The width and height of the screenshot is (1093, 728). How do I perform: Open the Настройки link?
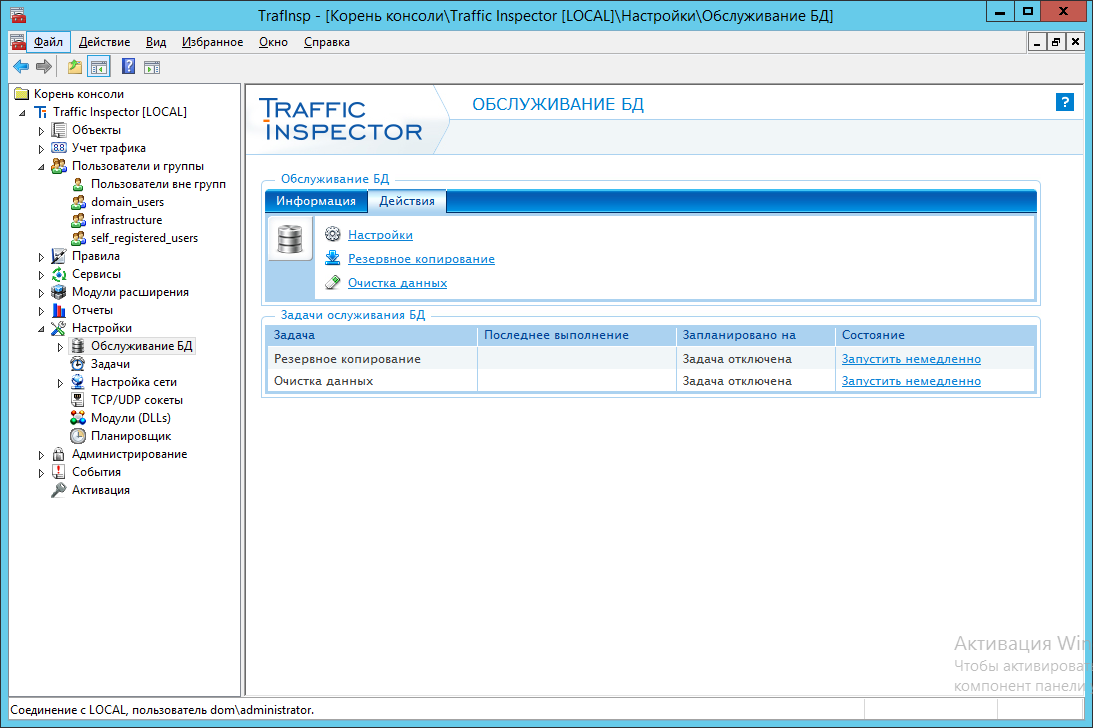click(381, 235)
